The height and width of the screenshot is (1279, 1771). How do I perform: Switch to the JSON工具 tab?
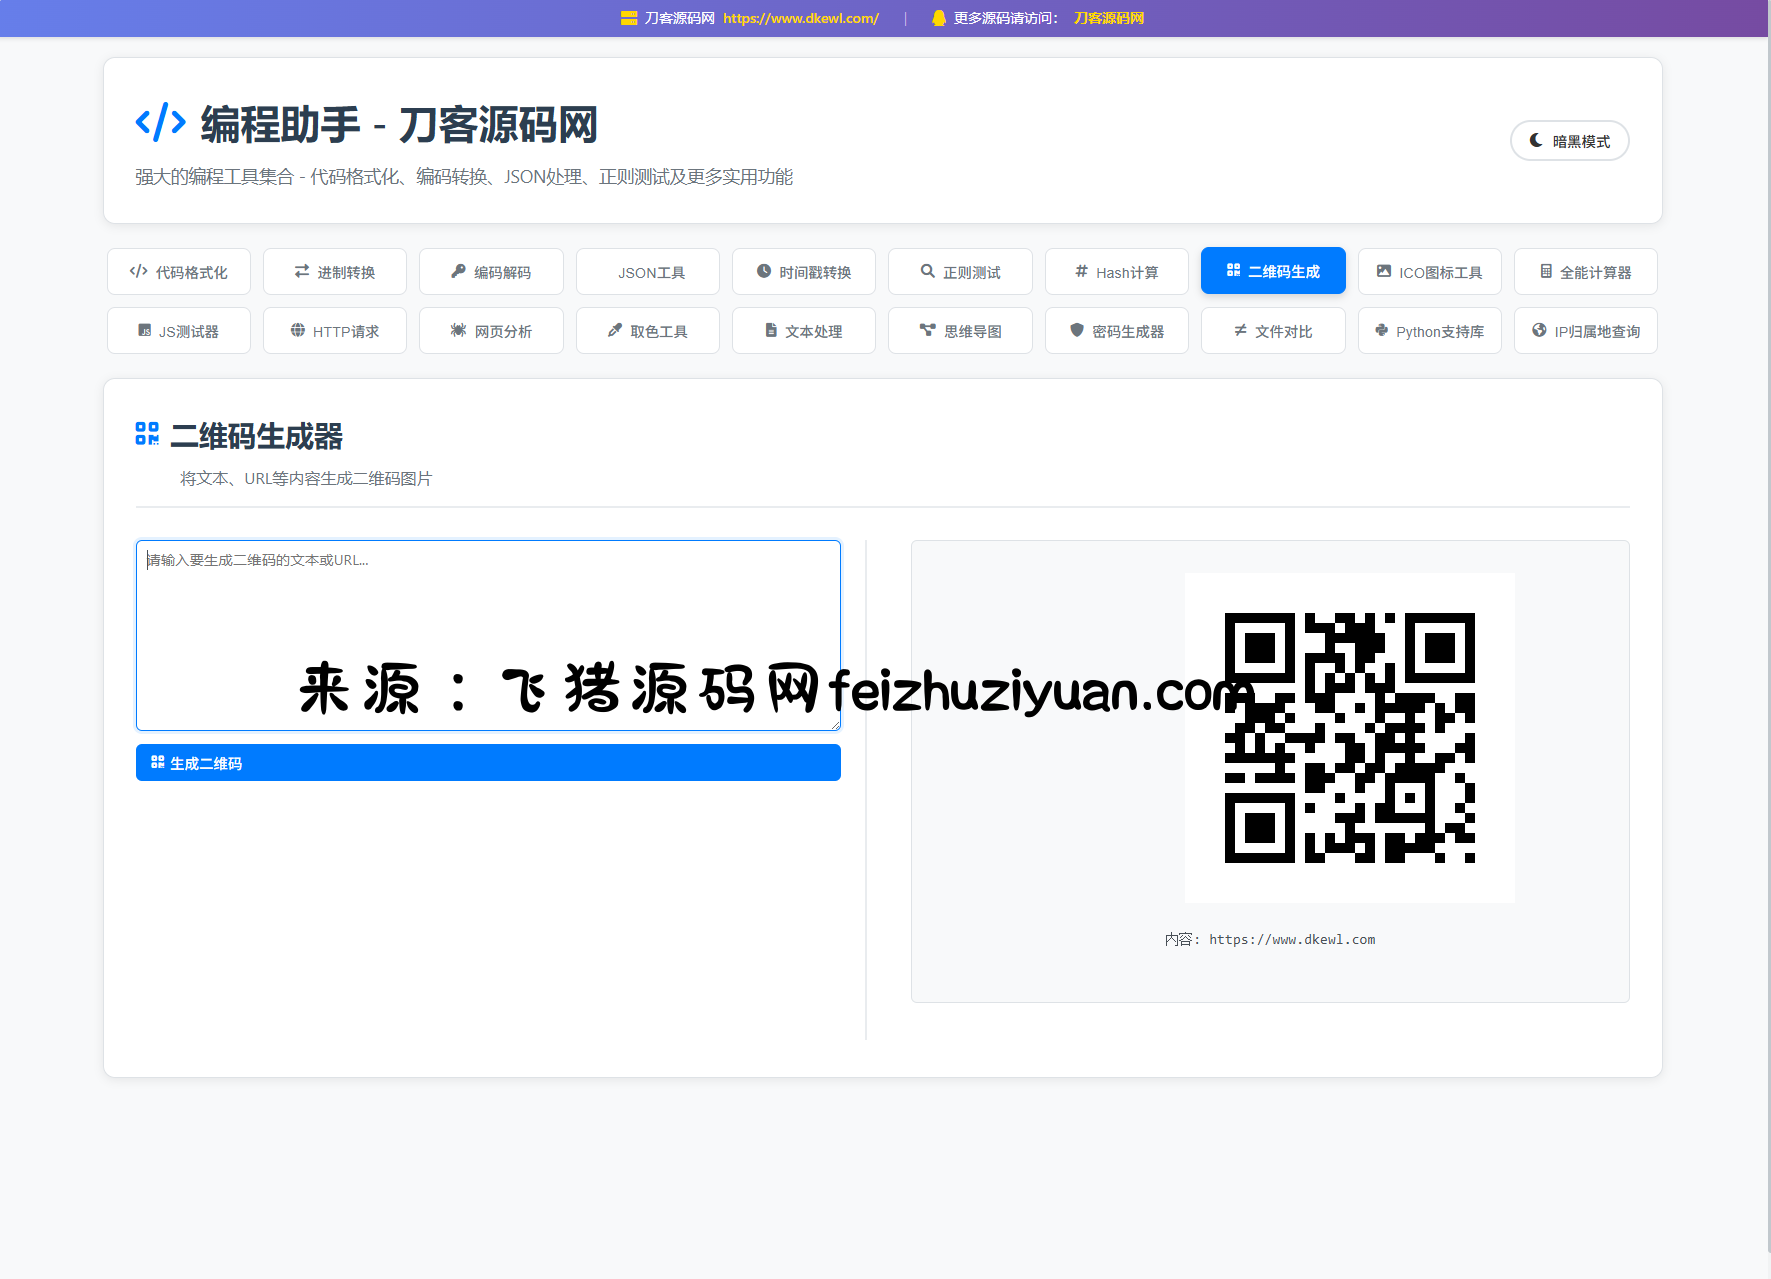[x=648, y=272]
